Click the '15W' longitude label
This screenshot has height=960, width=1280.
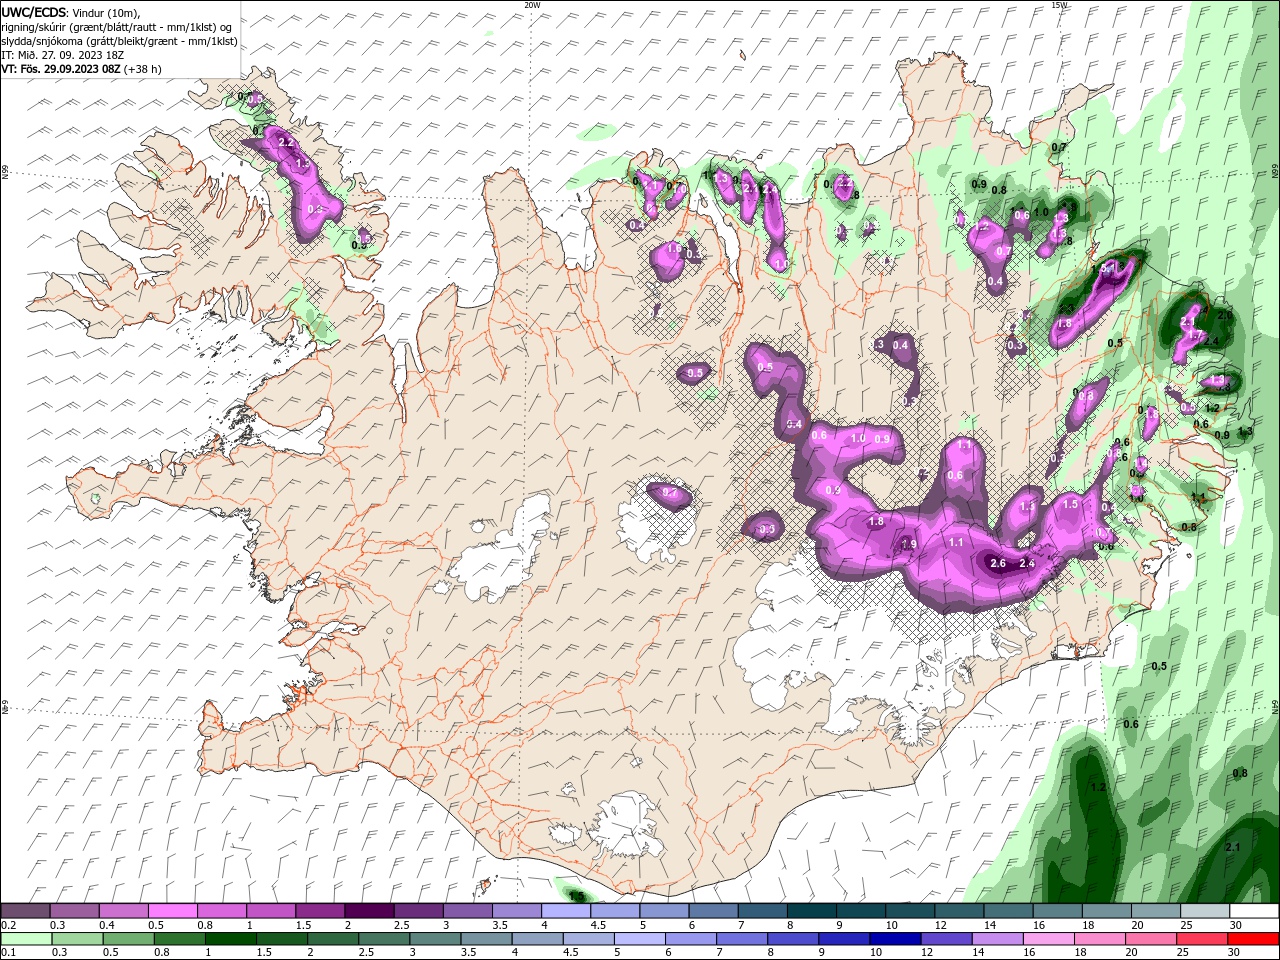click(1059, 5)
